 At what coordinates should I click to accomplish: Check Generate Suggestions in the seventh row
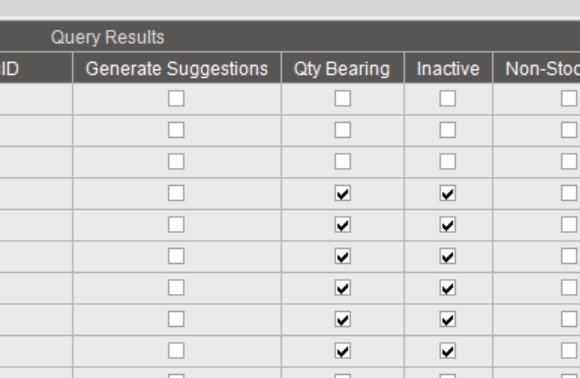176,287
